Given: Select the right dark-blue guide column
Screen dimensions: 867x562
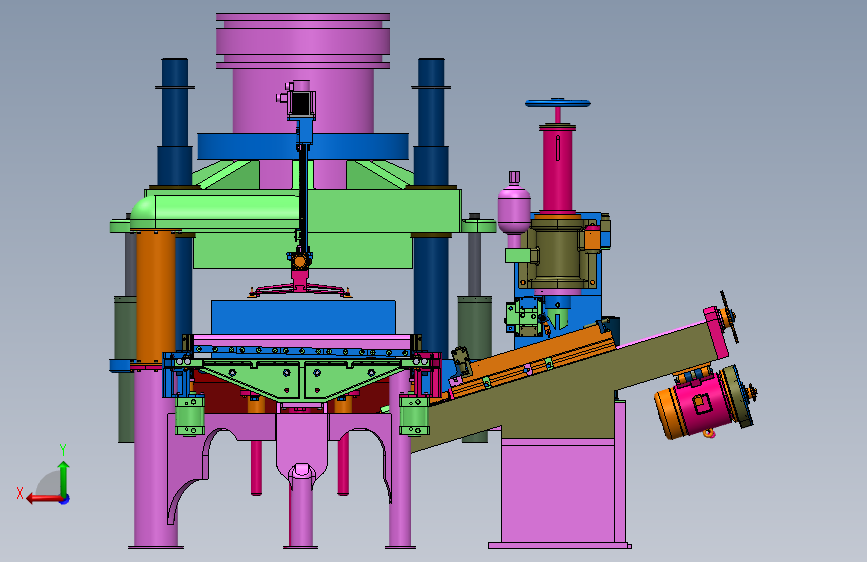Looking at the screenshot, I should pyautogui.click(x=431, y=205).
